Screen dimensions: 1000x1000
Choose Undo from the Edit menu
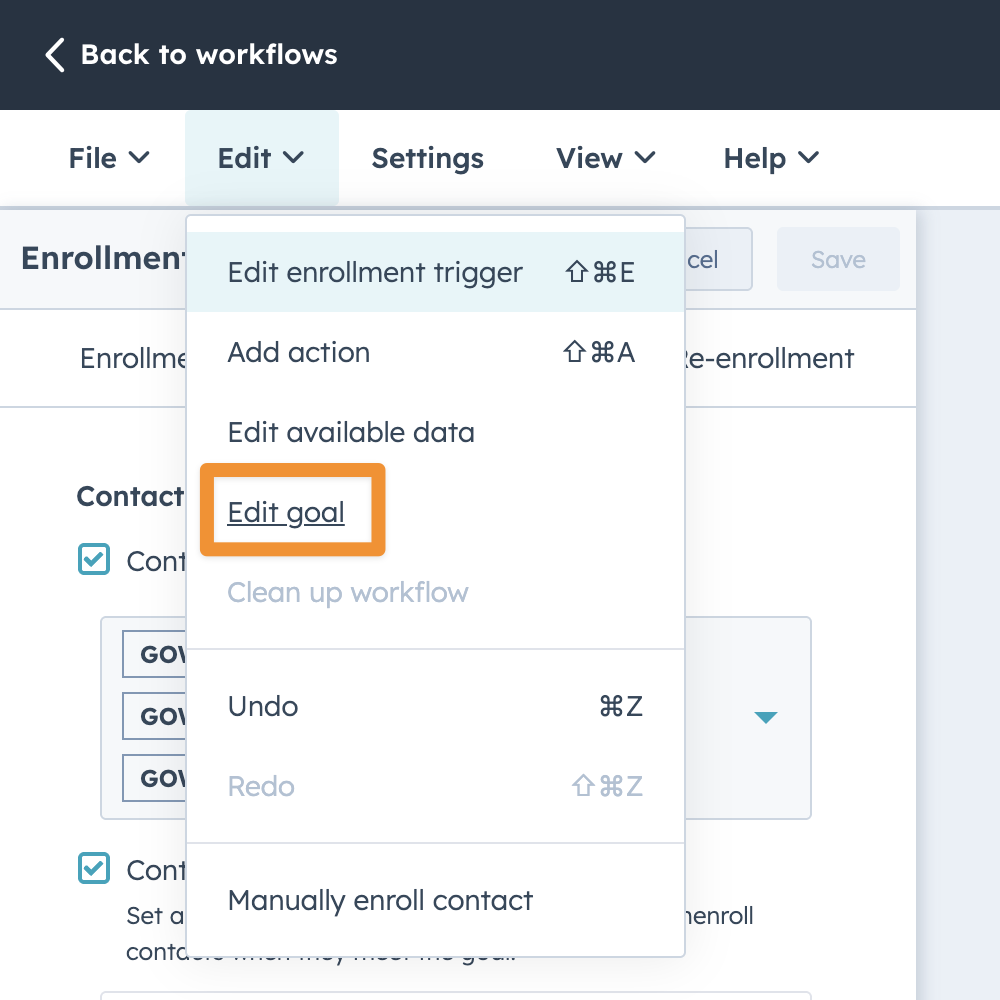coord(263,706)
